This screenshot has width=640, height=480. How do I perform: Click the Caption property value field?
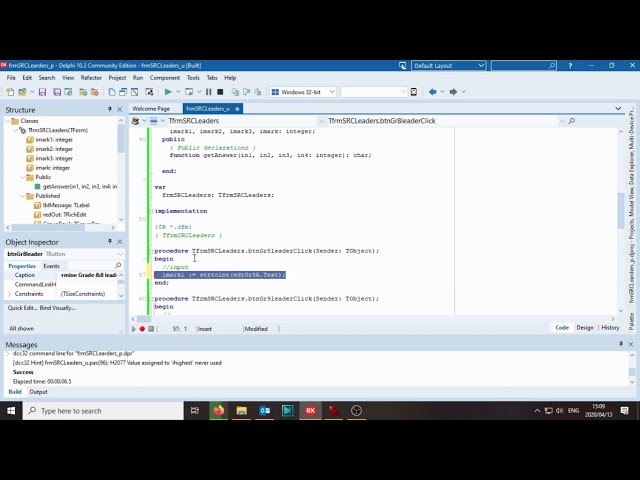(x=89, y=275)
